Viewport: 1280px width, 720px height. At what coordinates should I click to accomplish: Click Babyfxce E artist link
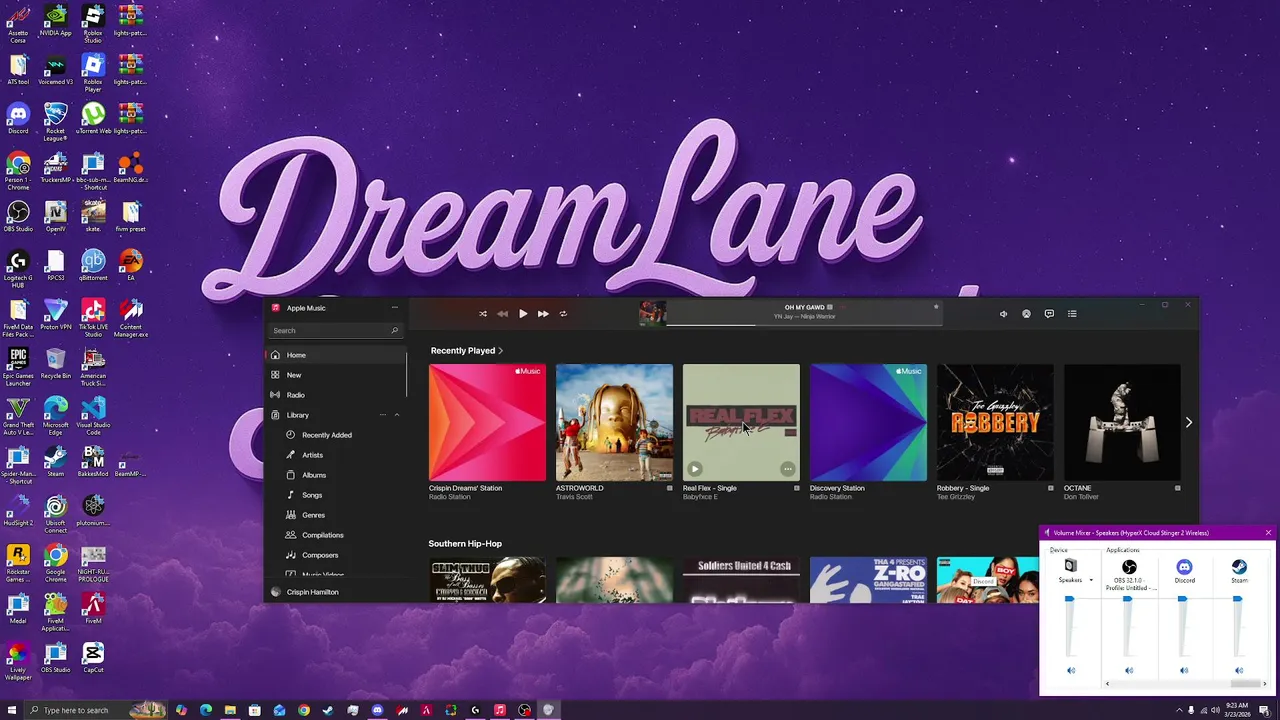[700, 497]
